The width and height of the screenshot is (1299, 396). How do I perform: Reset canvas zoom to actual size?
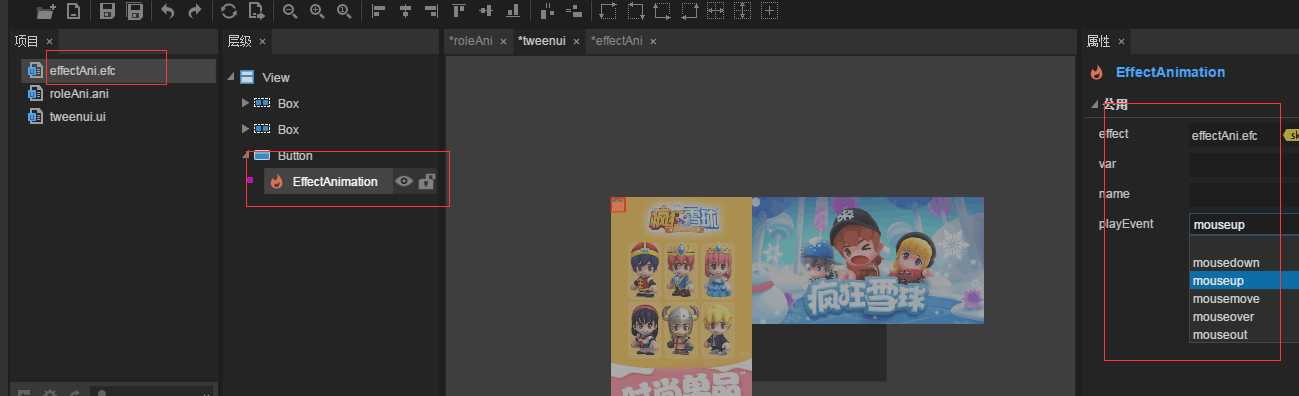344,12
